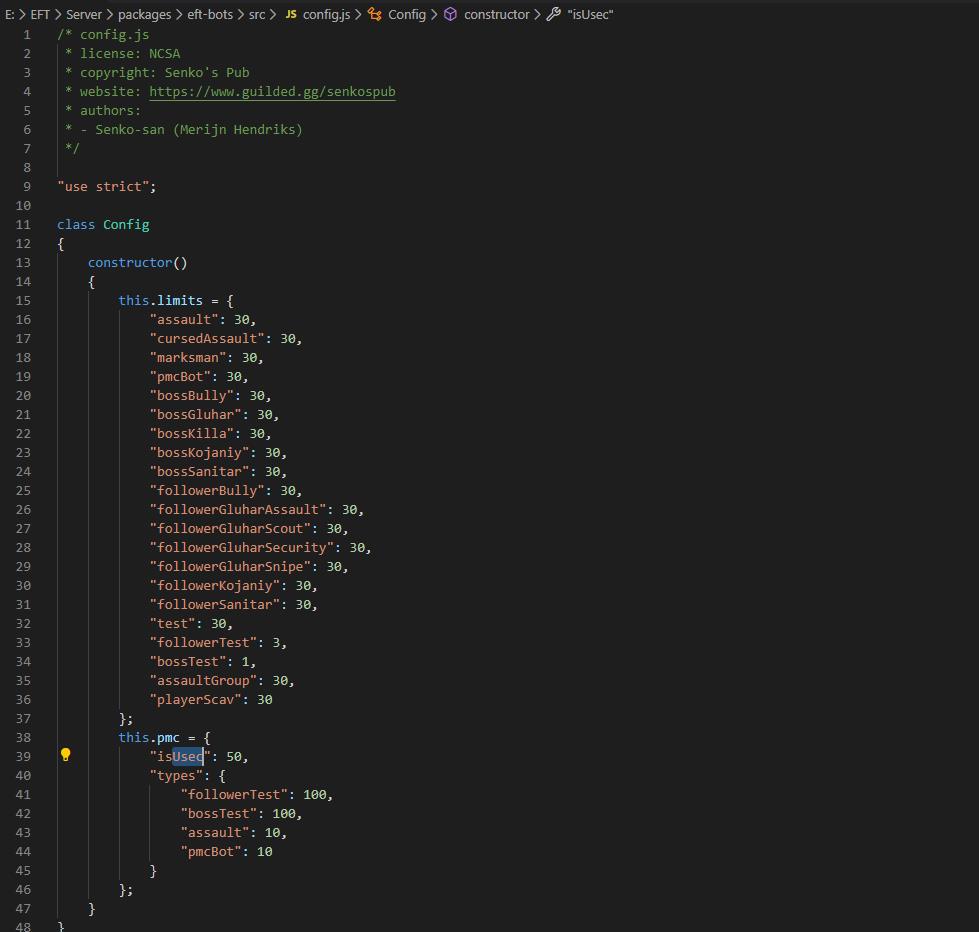Image resolution: width=979 pixels, height=932 pixels.
Task: Select the packages breadcrumb segment
Action: click(x=144, y=14)
